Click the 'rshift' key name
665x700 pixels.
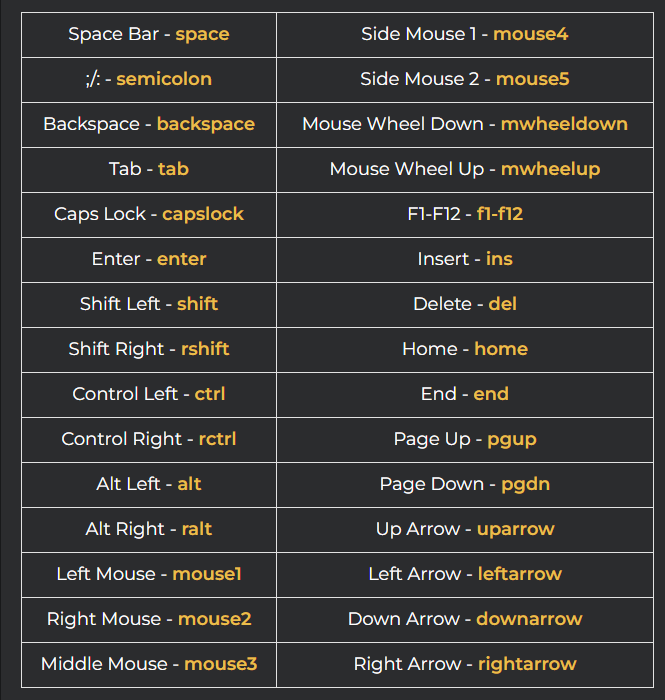[x=205, y=349]
